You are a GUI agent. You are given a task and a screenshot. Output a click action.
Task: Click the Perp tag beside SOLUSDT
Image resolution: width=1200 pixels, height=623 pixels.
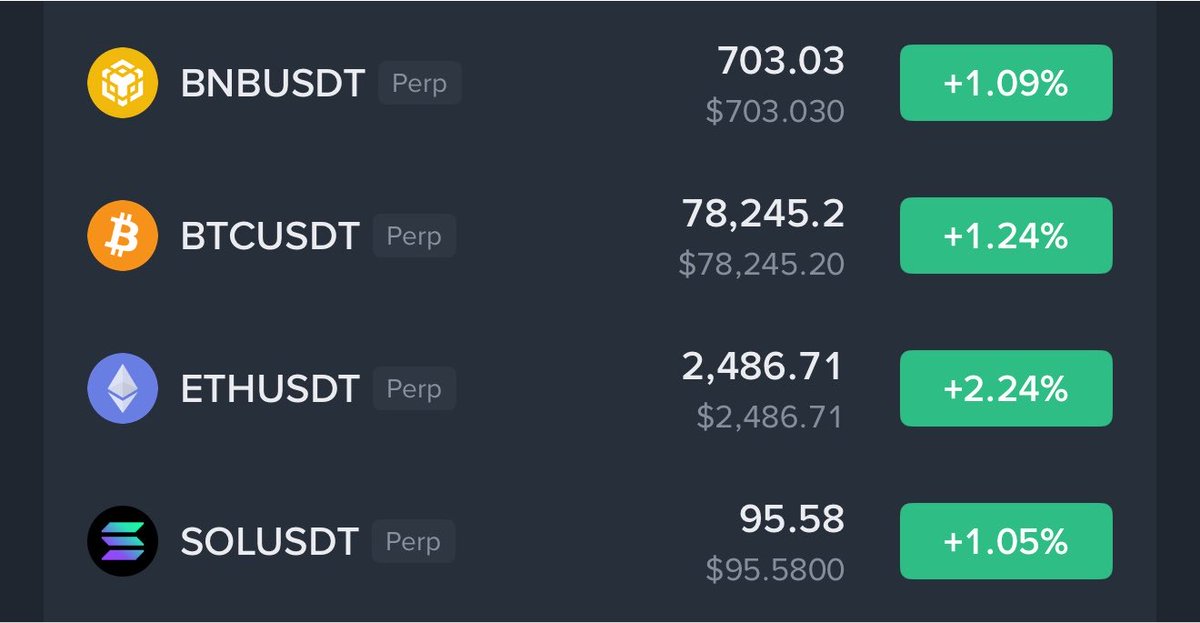point(414,541)
